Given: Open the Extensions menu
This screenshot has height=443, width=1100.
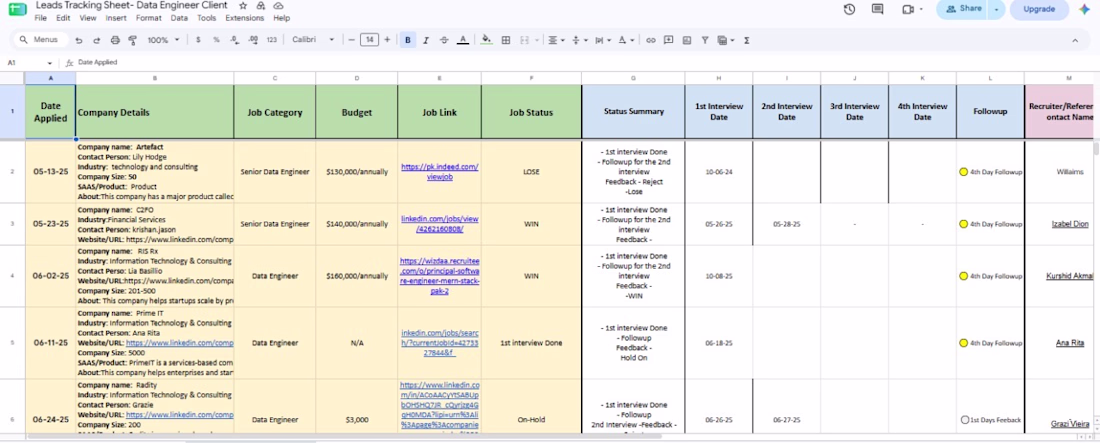Looking at the screenshot, I should click(245, 18).
